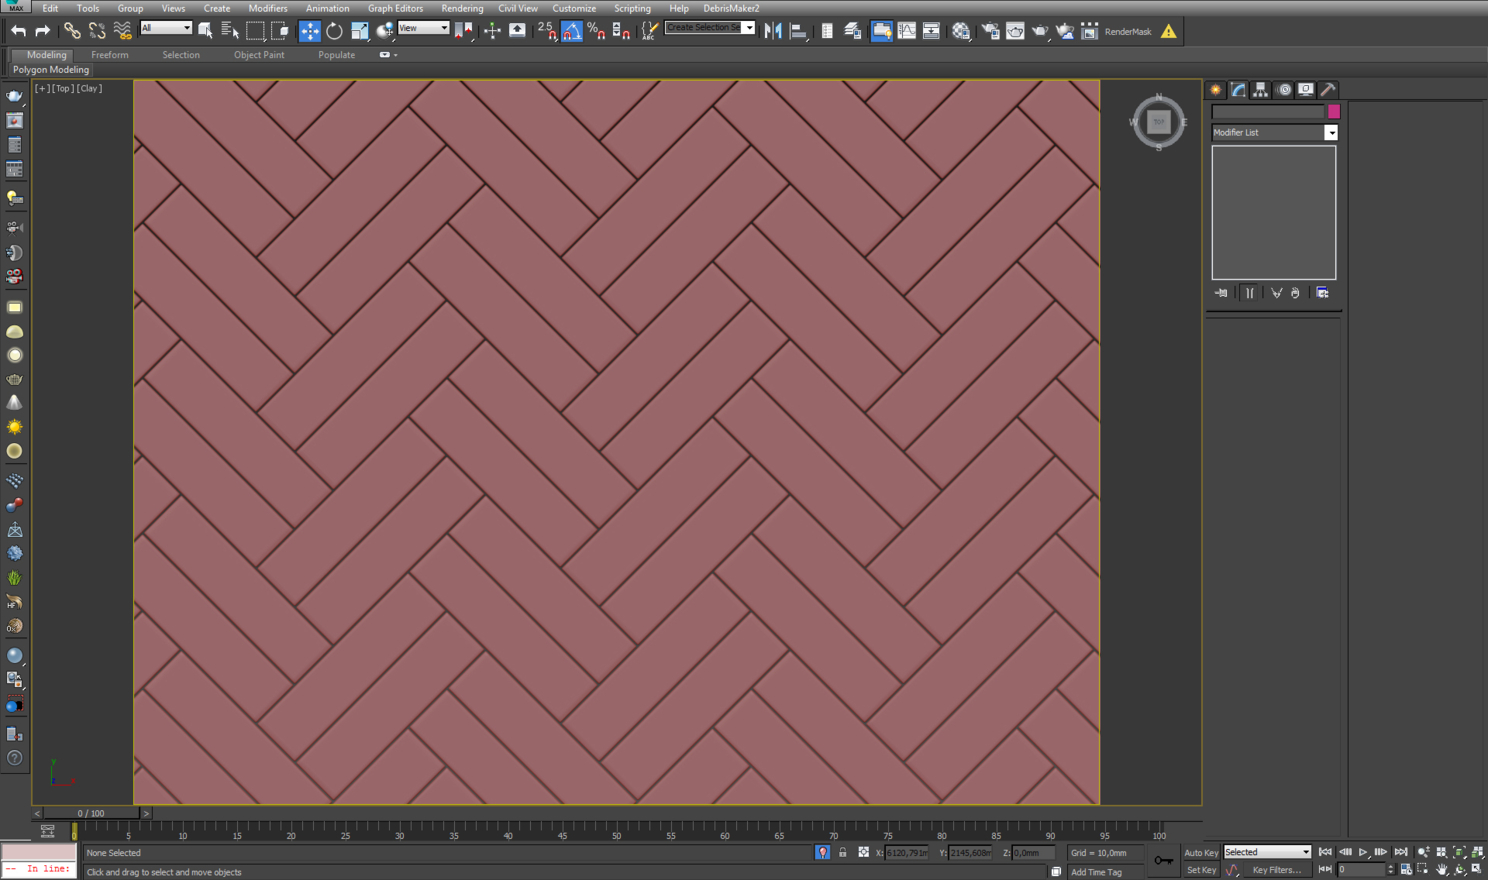This screenshot has width=1488, height=880.
Task: Click the pink object color swatch
Action: tap(1333, 112)
